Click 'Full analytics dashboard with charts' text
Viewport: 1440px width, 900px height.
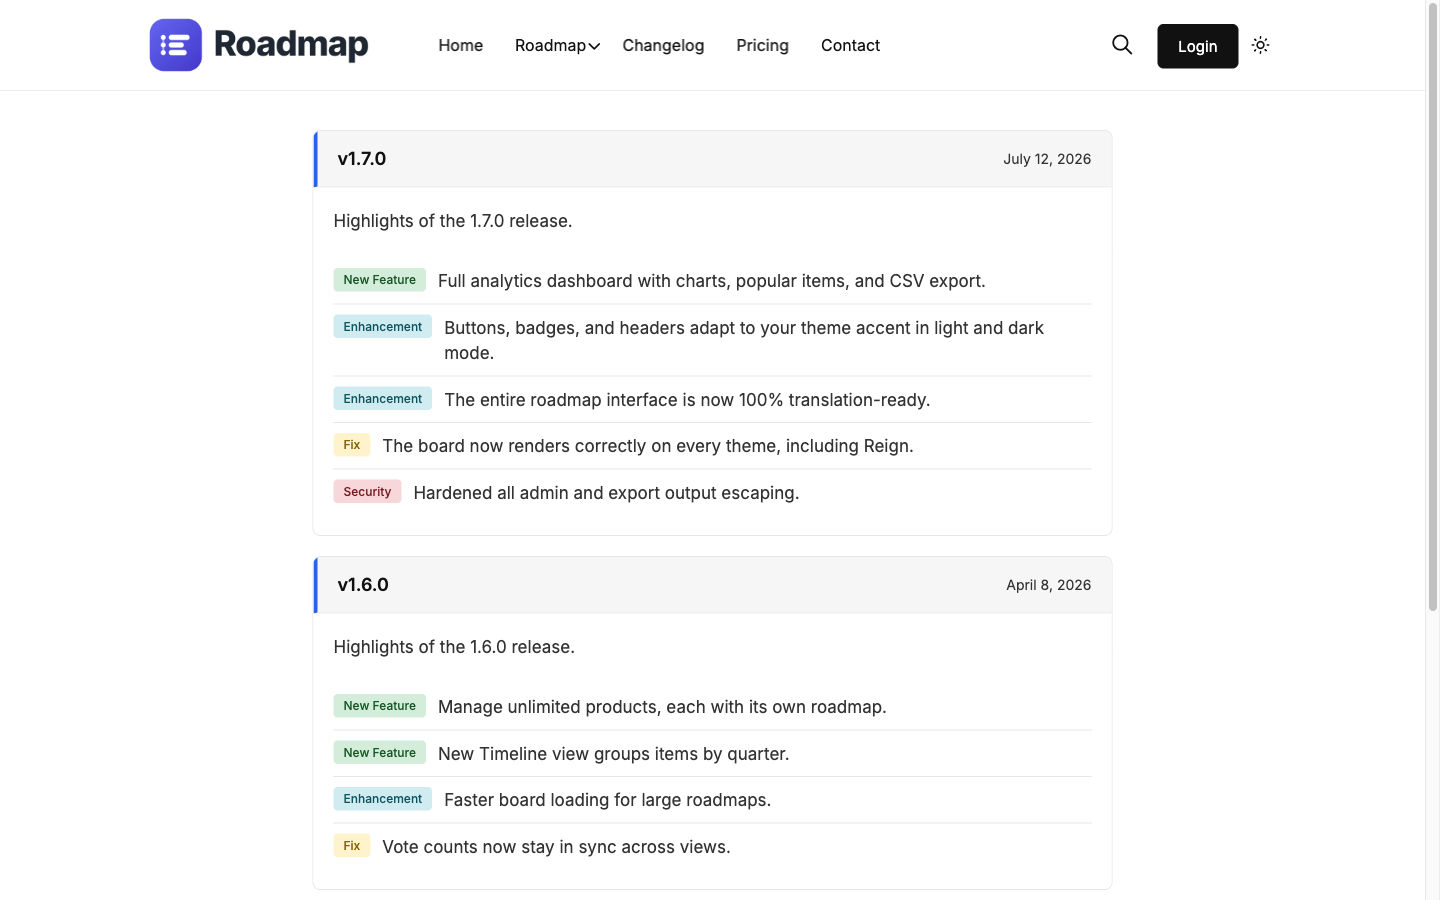click(x=712, y=281)
